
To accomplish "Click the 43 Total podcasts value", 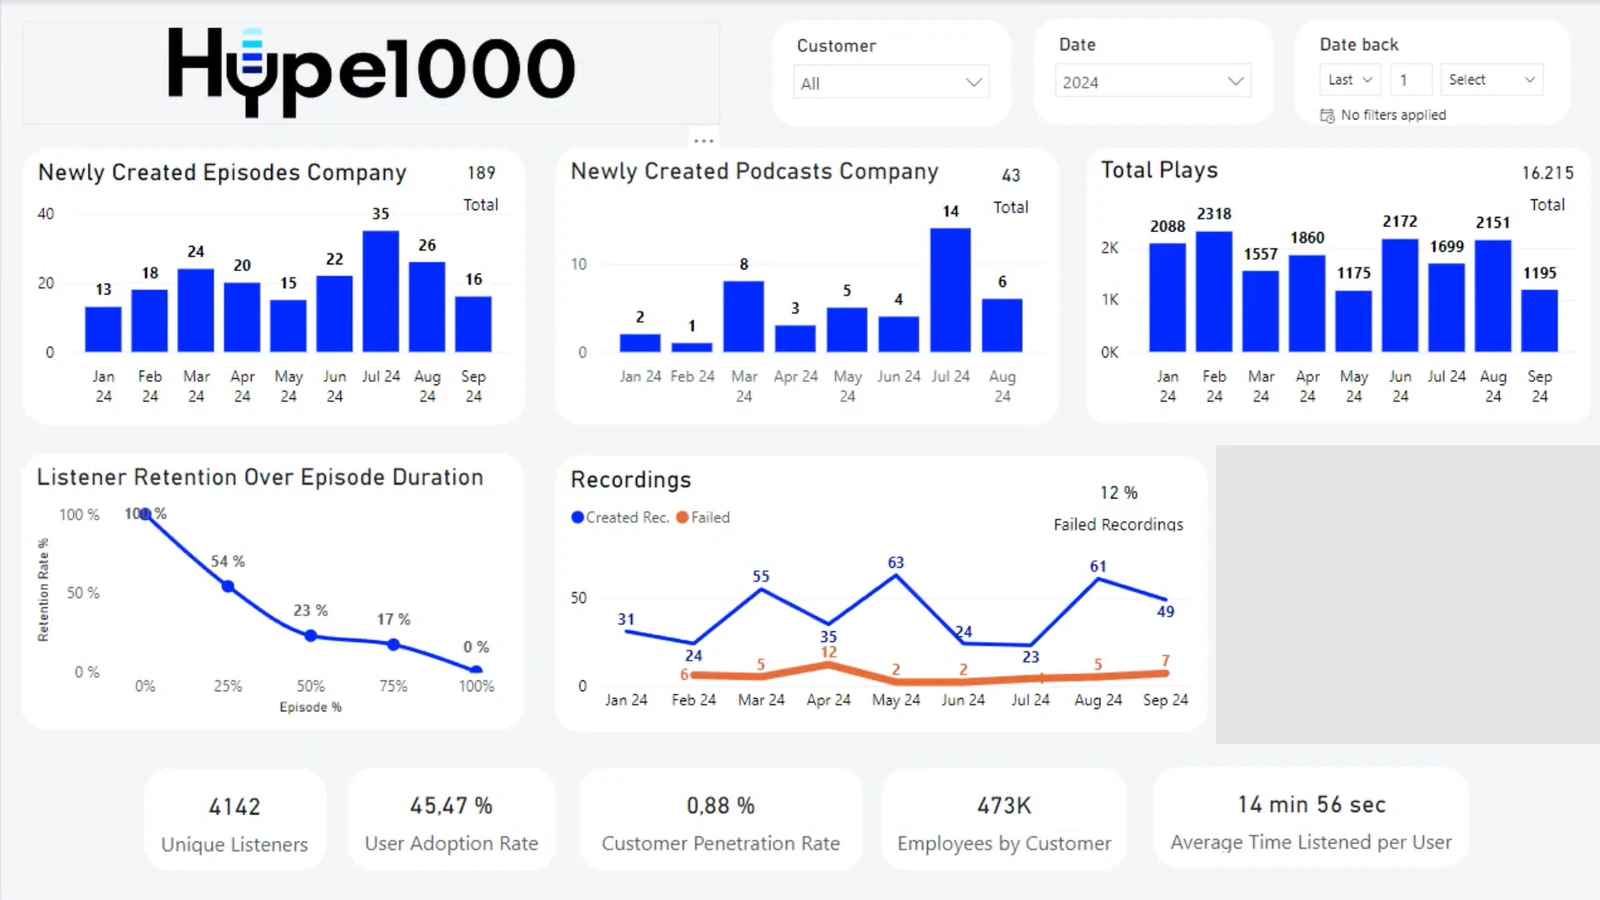I will coord(1011,175).
